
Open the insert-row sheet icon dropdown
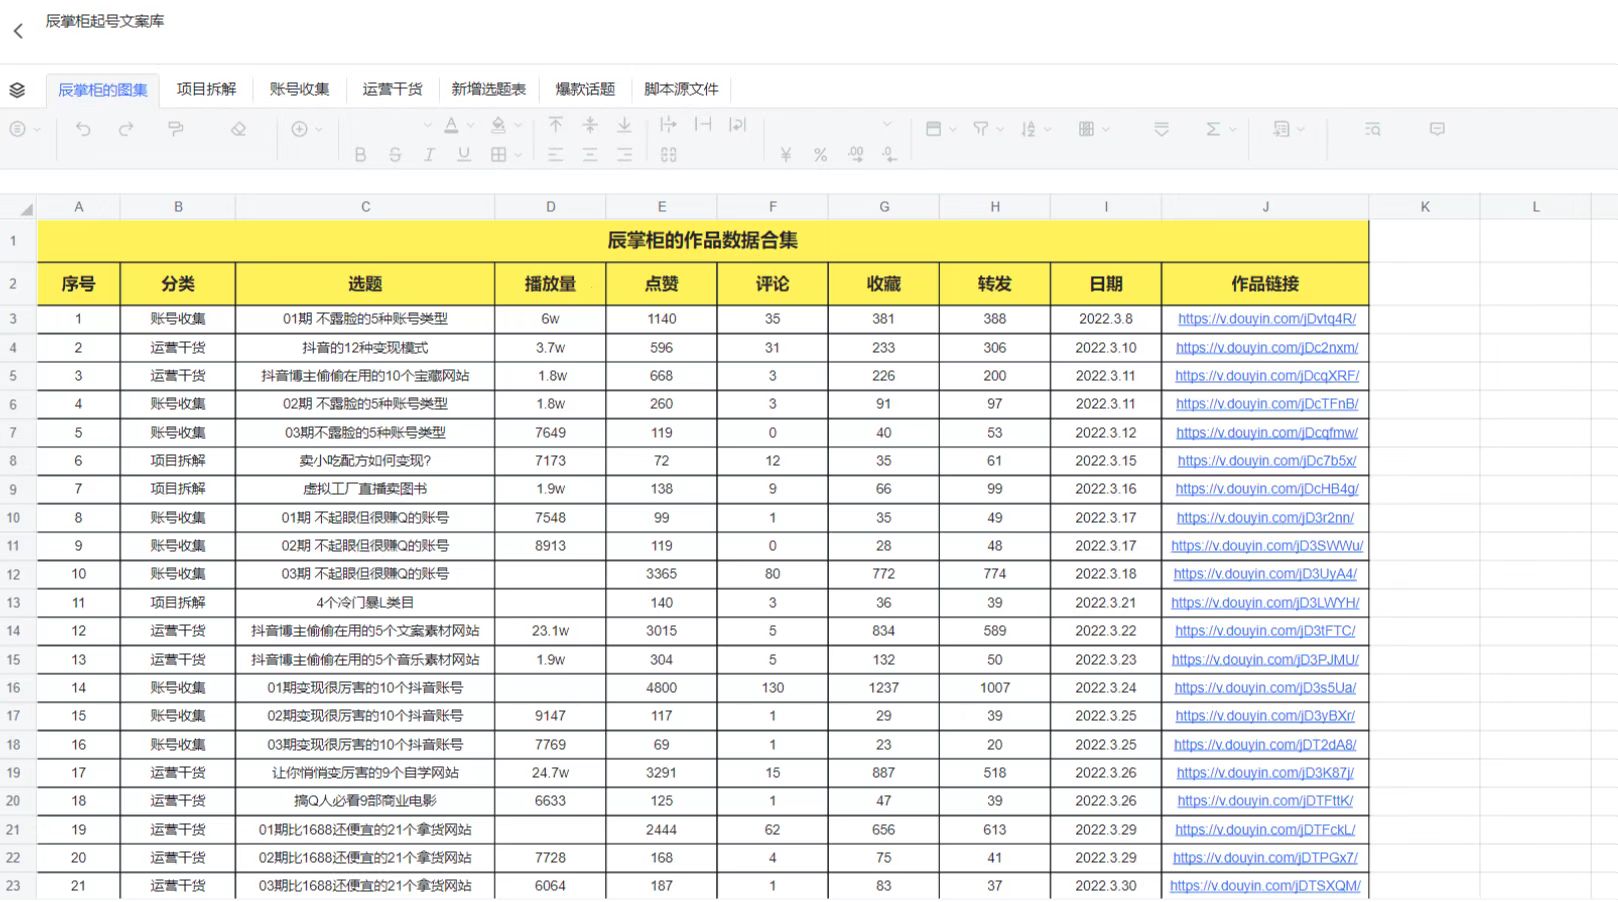tap(1288, 129)
